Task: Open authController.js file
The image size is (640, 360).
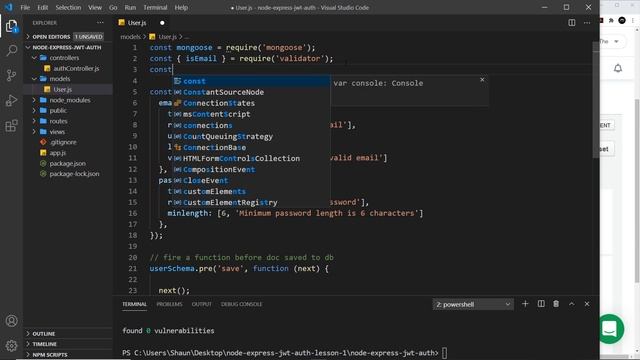Action: [x=68, y=69]
